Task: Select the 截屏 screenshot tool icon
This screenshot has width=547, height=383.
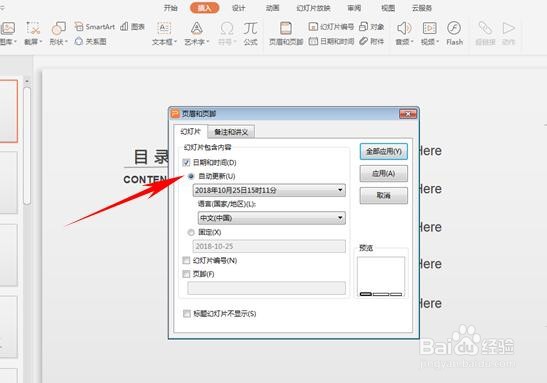Action: pyautogui.click(x=33, y=28)
